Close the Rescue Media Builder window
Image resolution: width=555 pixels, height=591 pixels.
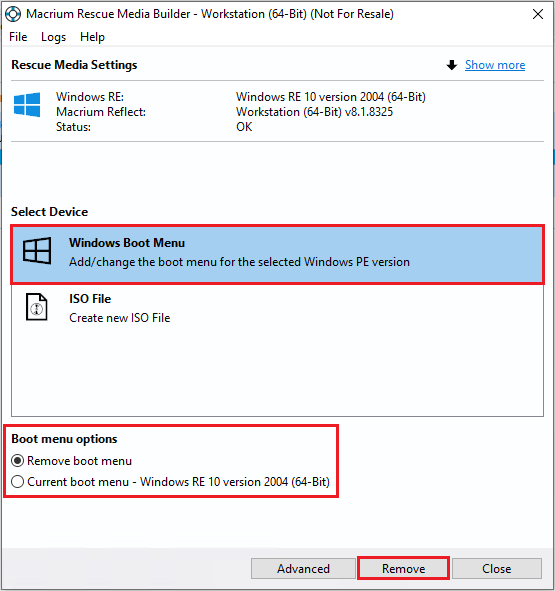point(538,14)
